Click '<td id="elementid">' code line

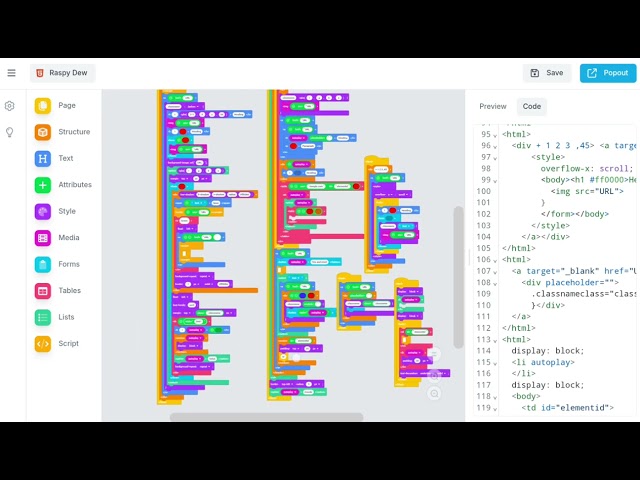point(567,408)
